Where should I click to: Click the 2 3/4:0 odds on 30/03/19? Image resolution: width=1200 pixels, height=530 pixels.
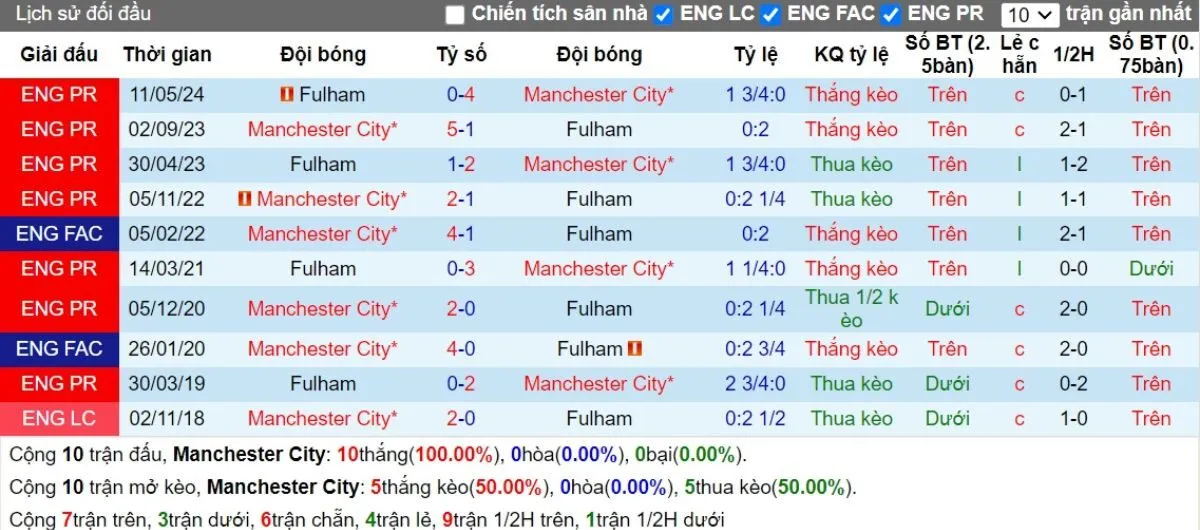[x=755, y=384]
